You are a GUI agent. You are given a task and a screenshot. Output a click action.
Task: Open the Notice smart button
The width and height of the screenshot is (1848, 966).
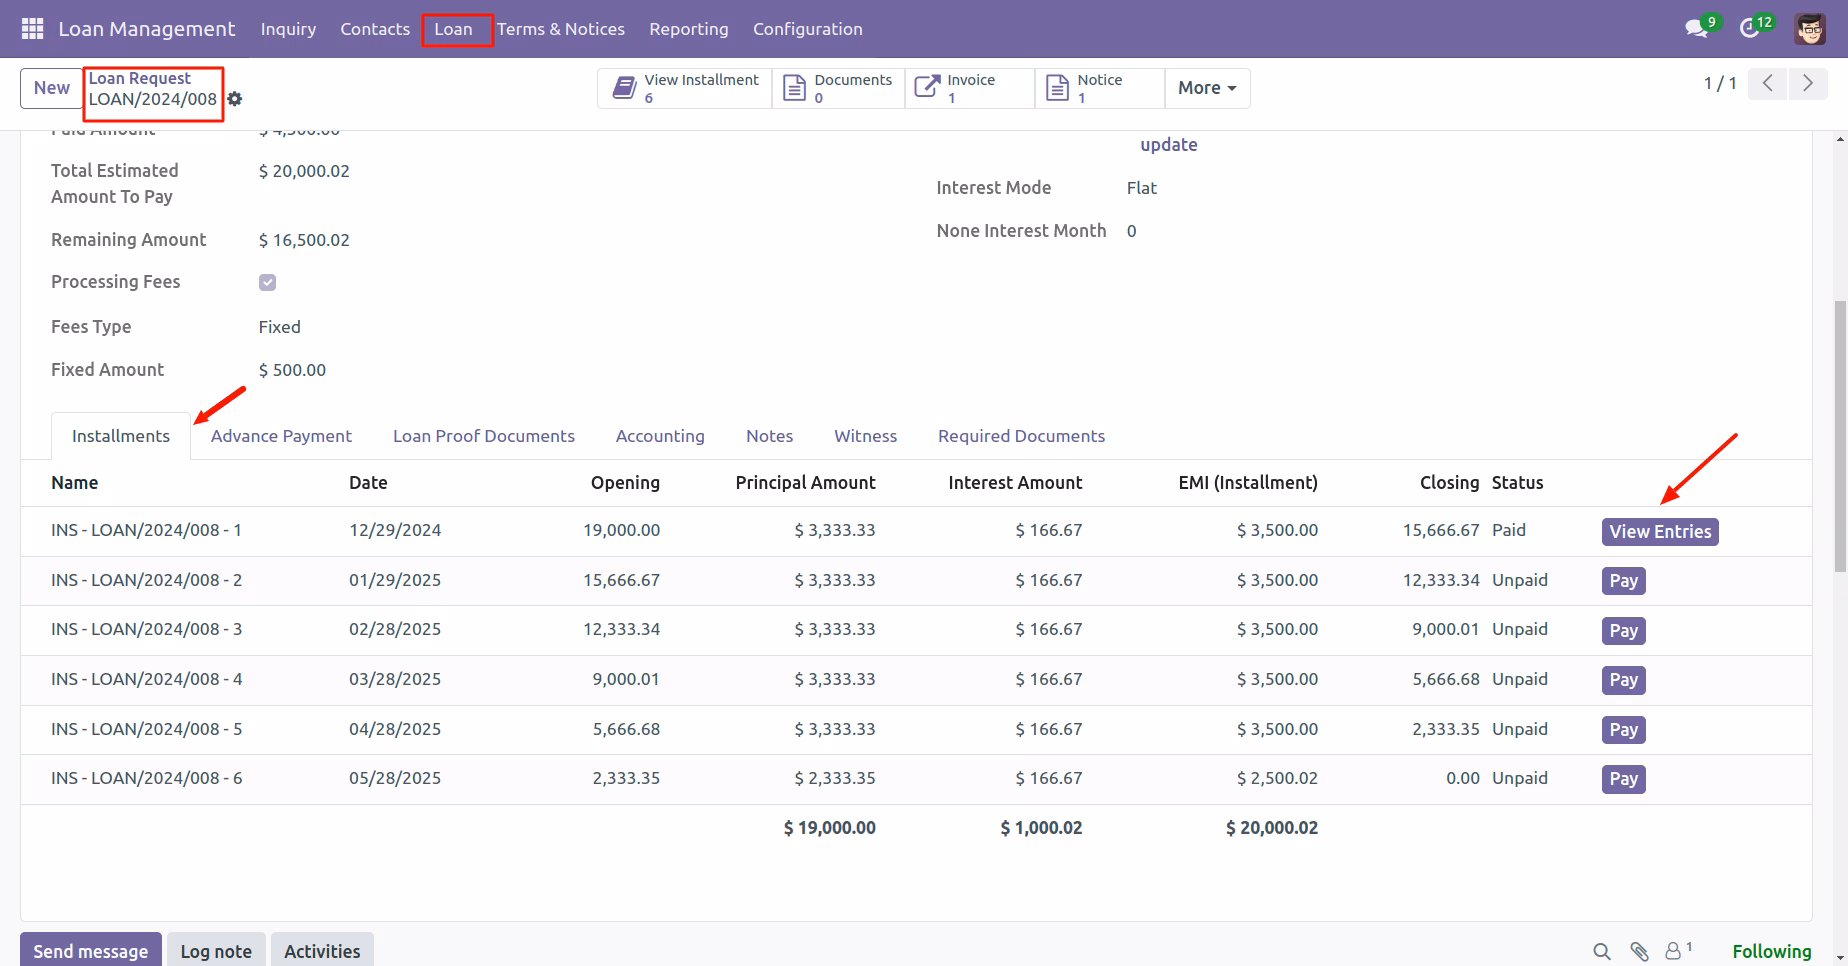click(1100, 88)
